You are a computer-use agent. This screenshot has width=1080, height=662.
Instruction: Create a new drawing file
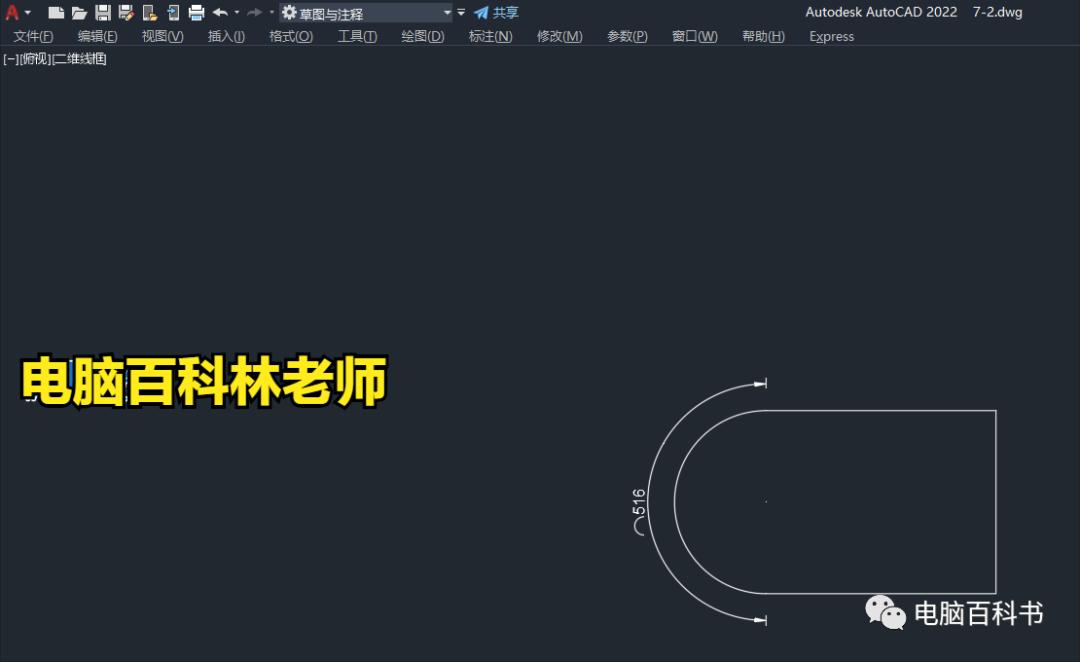[55, 12]
